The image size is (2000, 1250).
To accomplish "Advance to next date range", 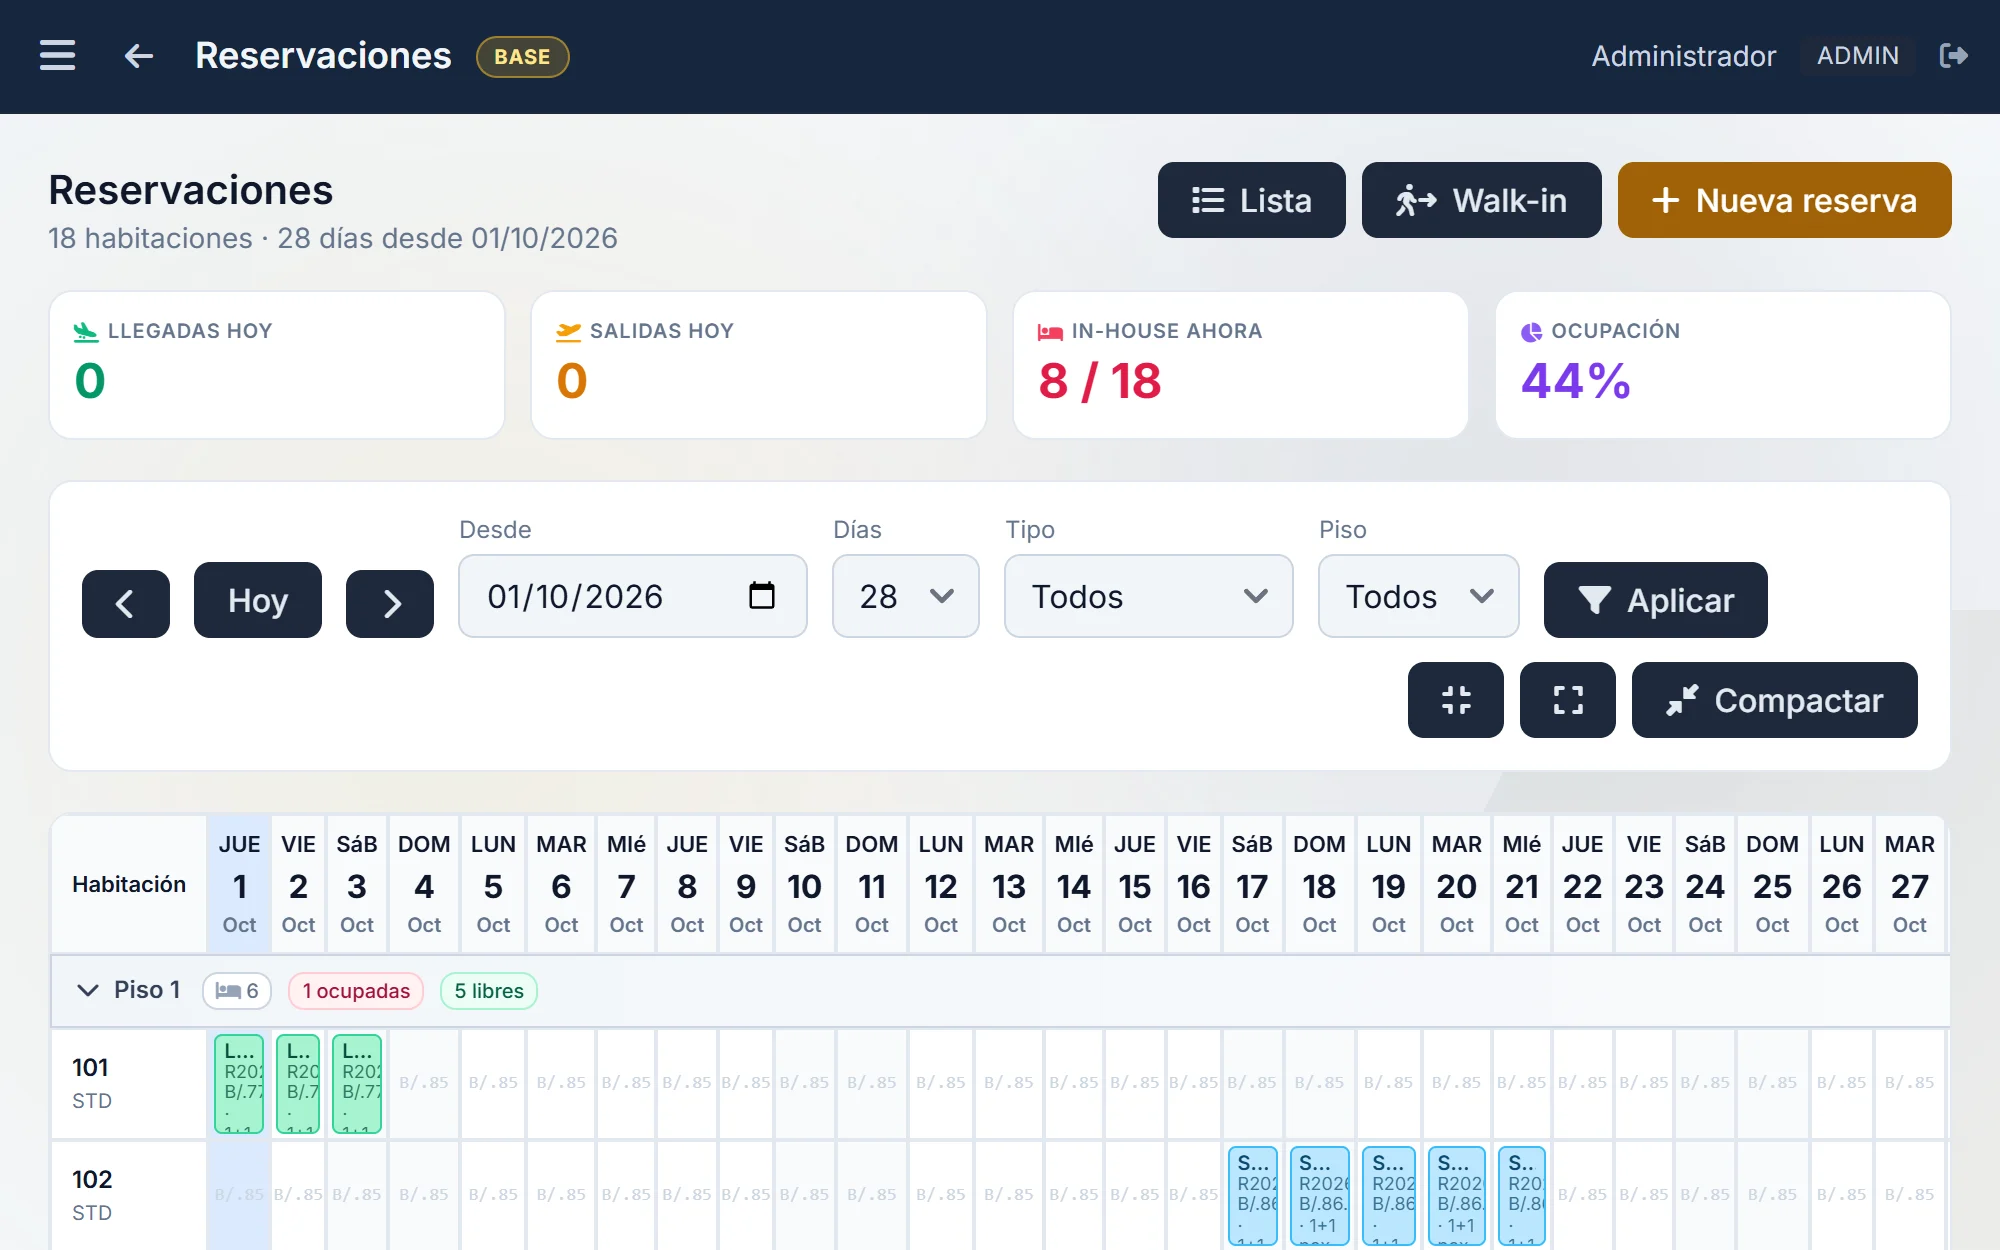I will point(390,603).
